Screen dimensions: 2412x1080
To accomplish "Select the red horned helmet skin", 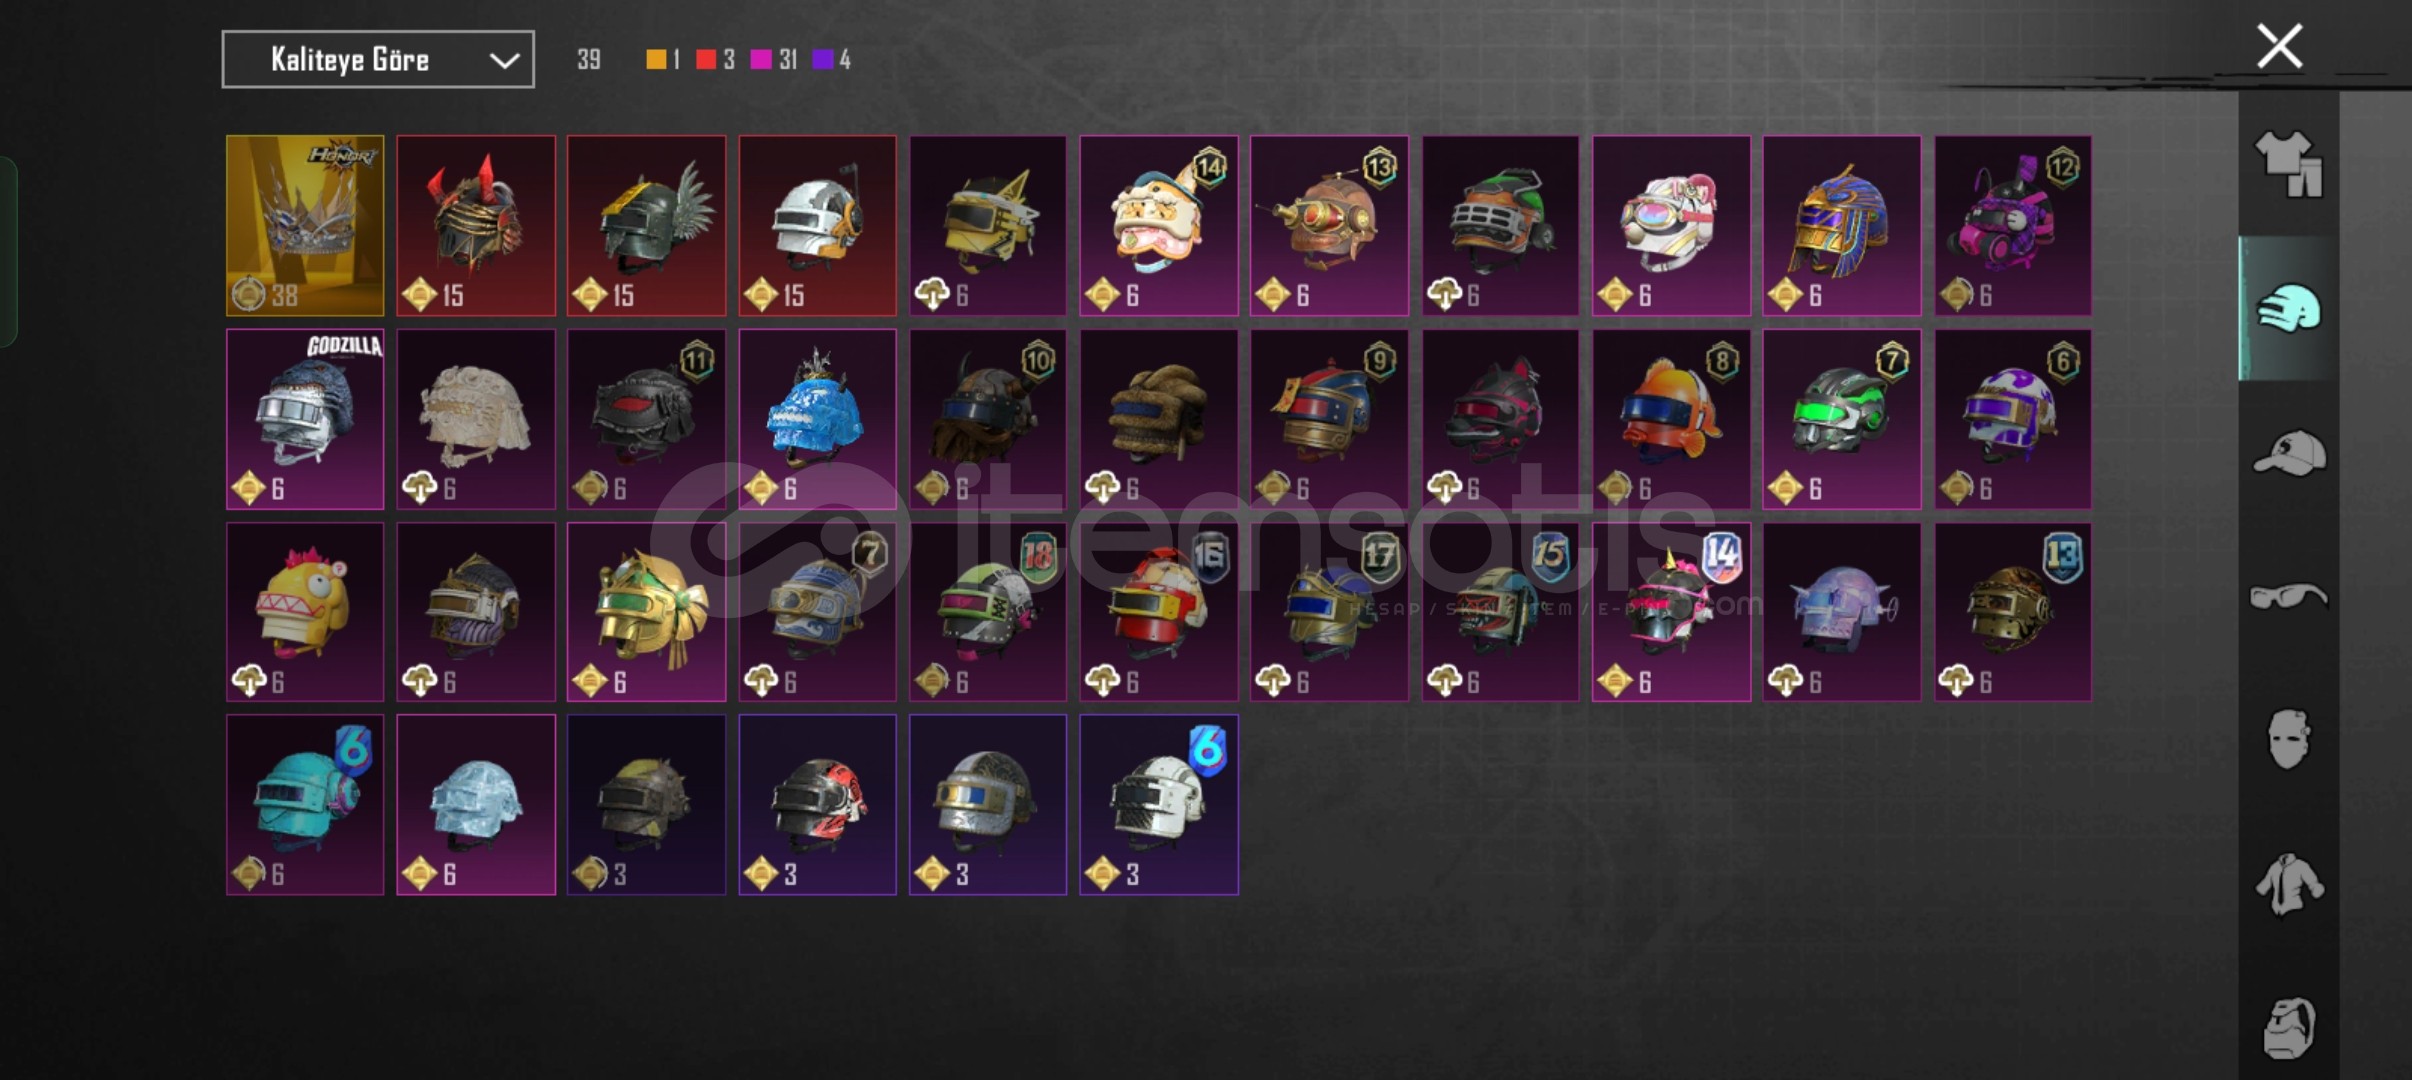I will 476,226.
